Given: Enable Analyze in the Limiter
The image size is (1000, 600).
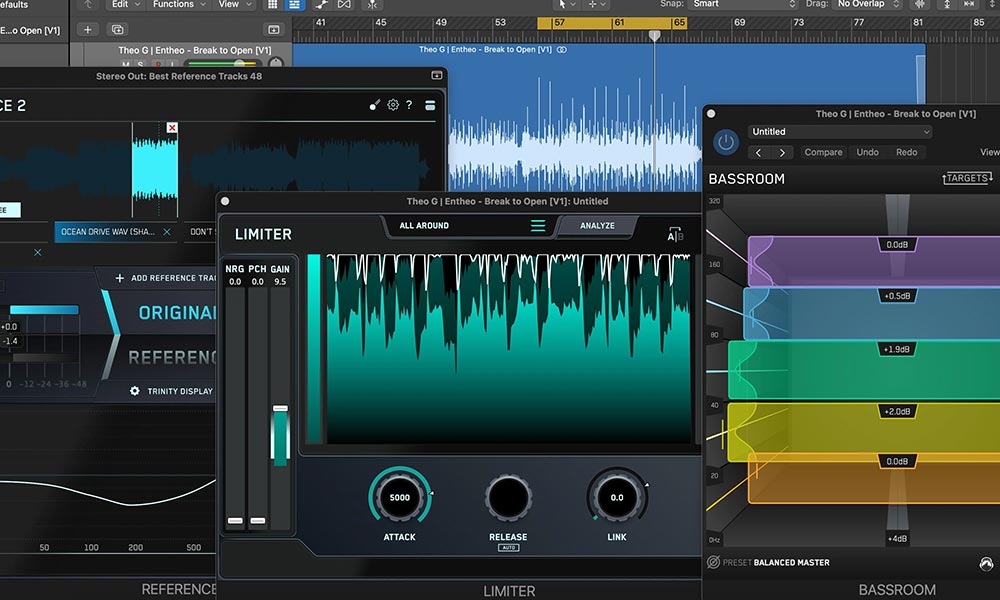Looking at the screenshot, I should [x=596, y=226].
